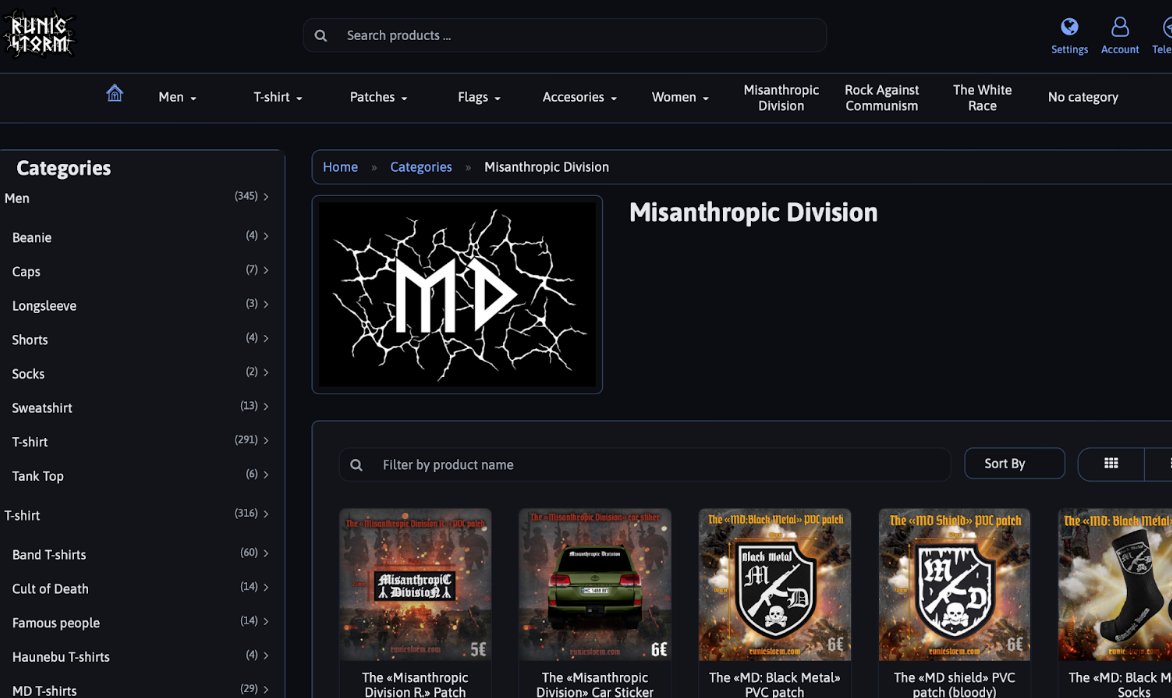Open Settings globe icon
The image size is (1172, 698).
pyautogui.click(x=1070, y=27)
